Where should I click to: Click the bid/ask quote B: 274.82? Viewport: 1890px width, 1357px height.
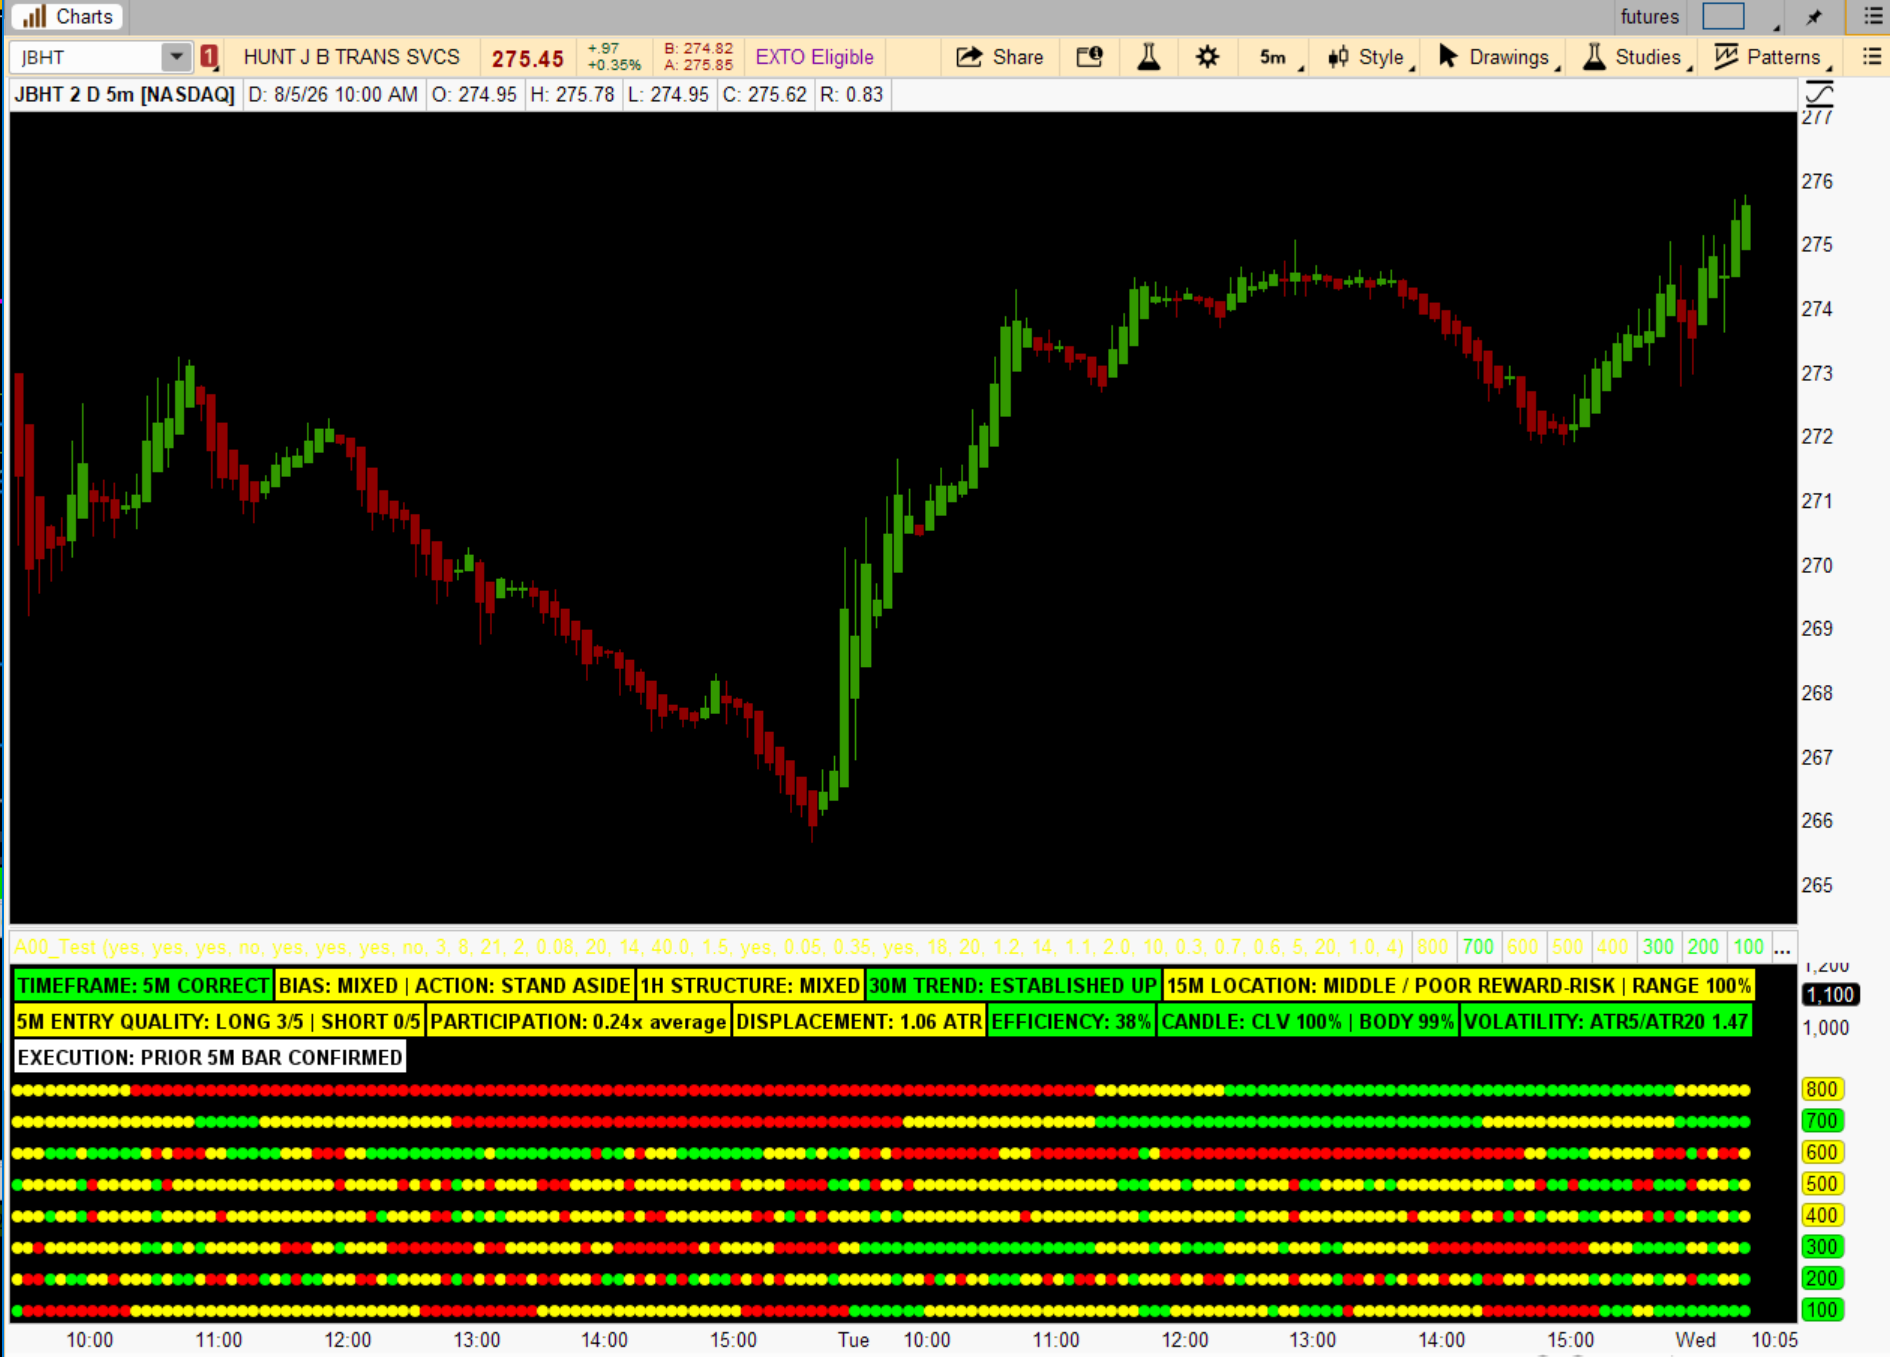tap(698, 49)
